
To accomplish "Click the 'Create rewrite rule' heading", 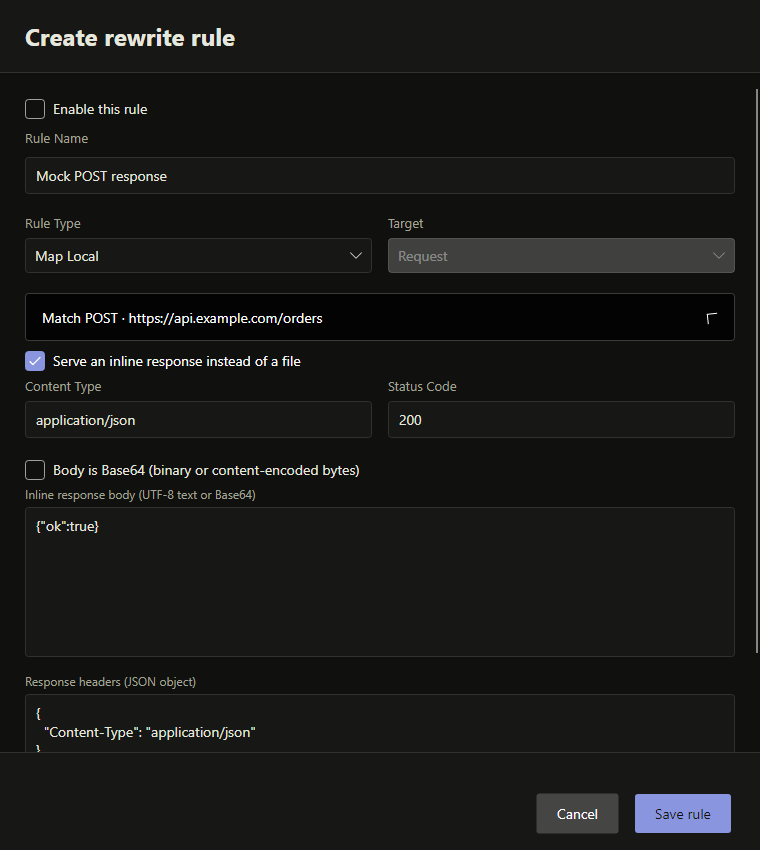I will pyautogui.click(x=130, y=38).
